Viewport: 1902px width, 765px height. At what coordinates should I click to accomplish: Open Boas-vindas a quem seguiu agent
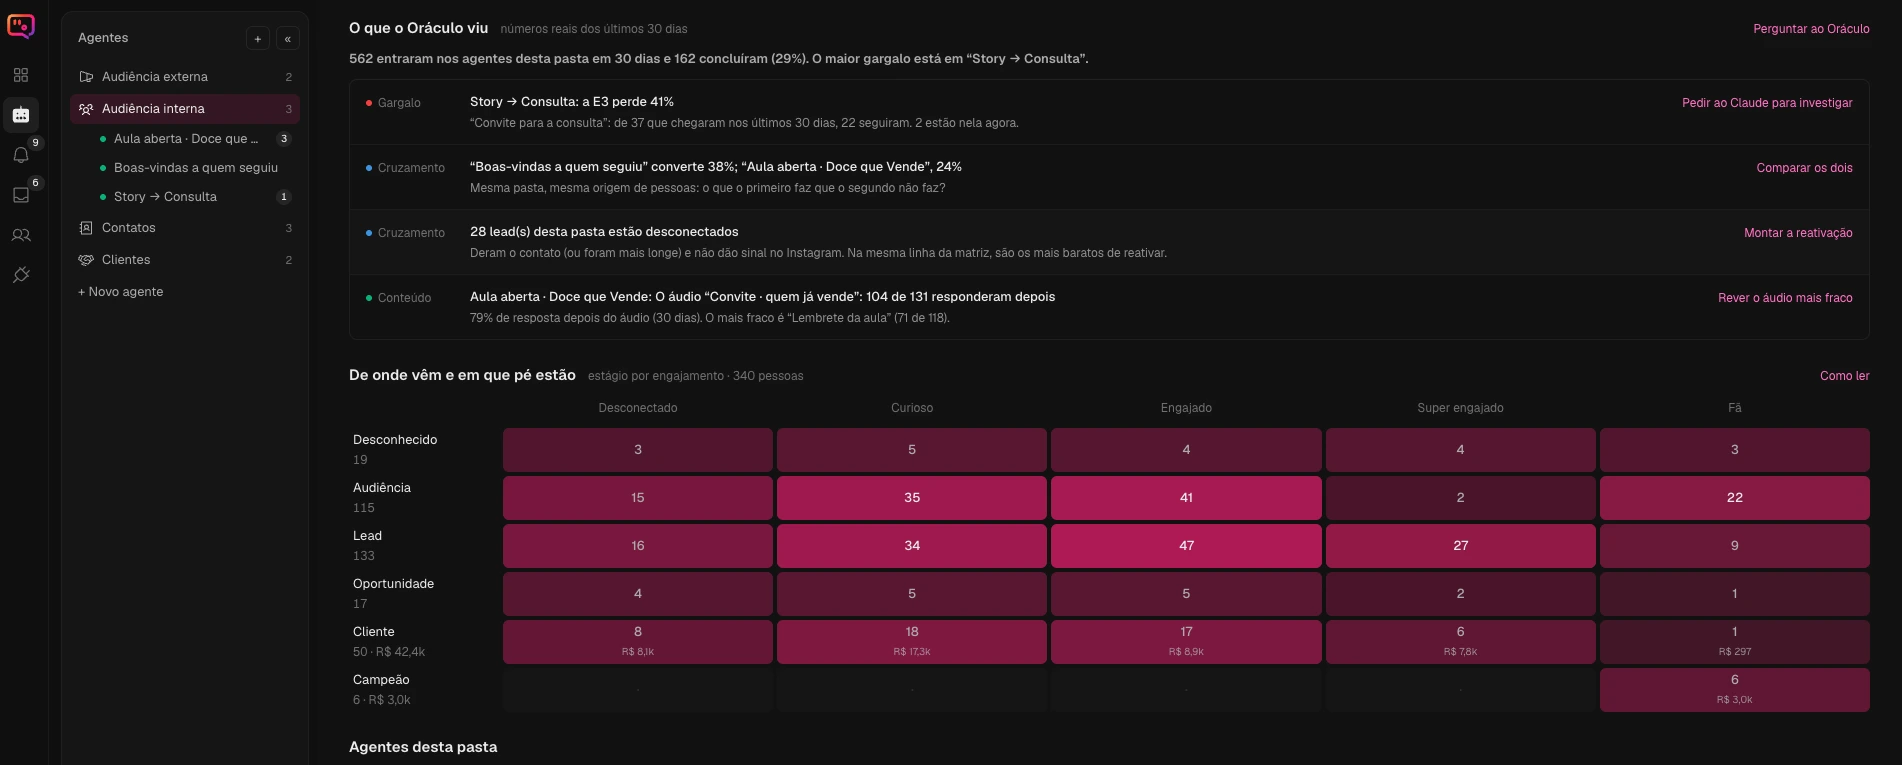[x=195, y=168]
